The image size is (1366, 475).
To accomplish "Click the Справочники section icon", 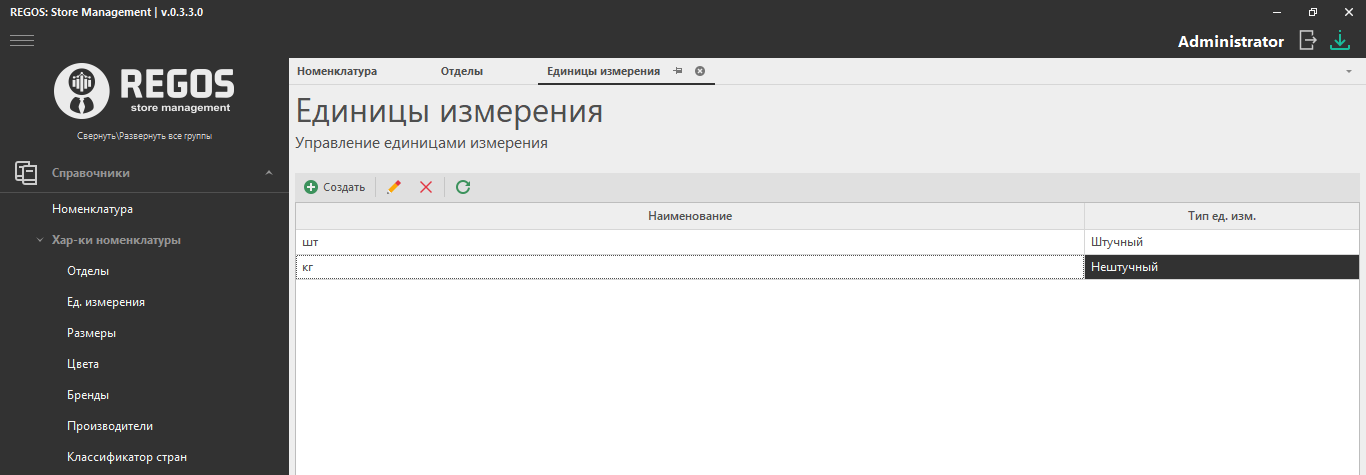I will pyautogui.click(x=26, y=173).
